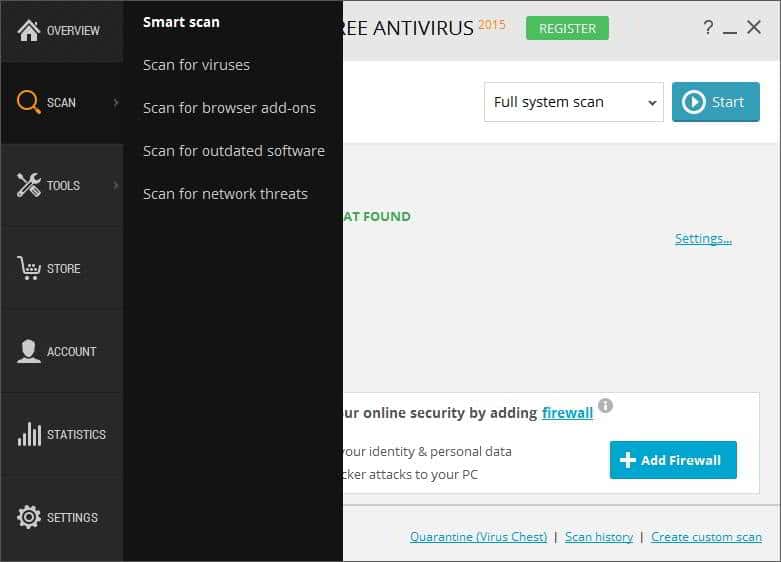
Task: Expand the Scan submenu arrow
Action: [116, 103]
